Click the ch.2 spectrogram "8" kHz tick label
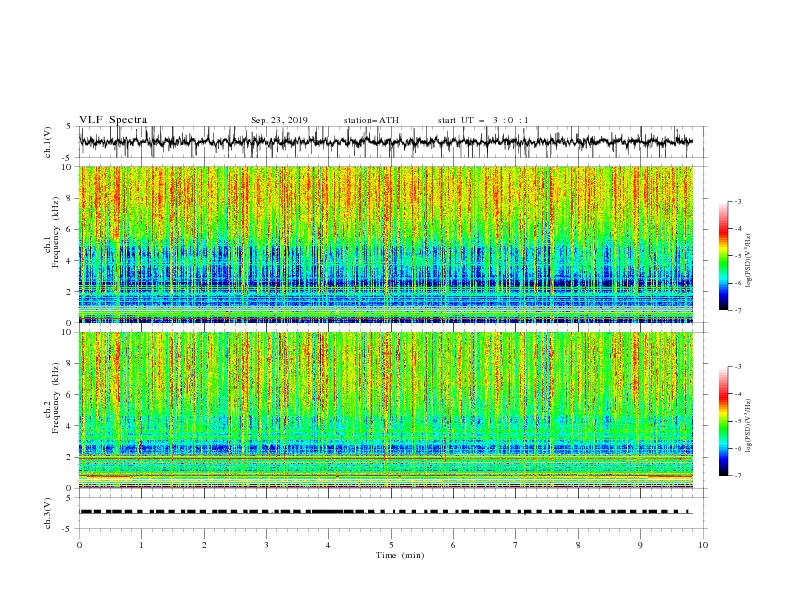This screenshot has width=792, height=612. pyautogui.click(x=69, y=364)
